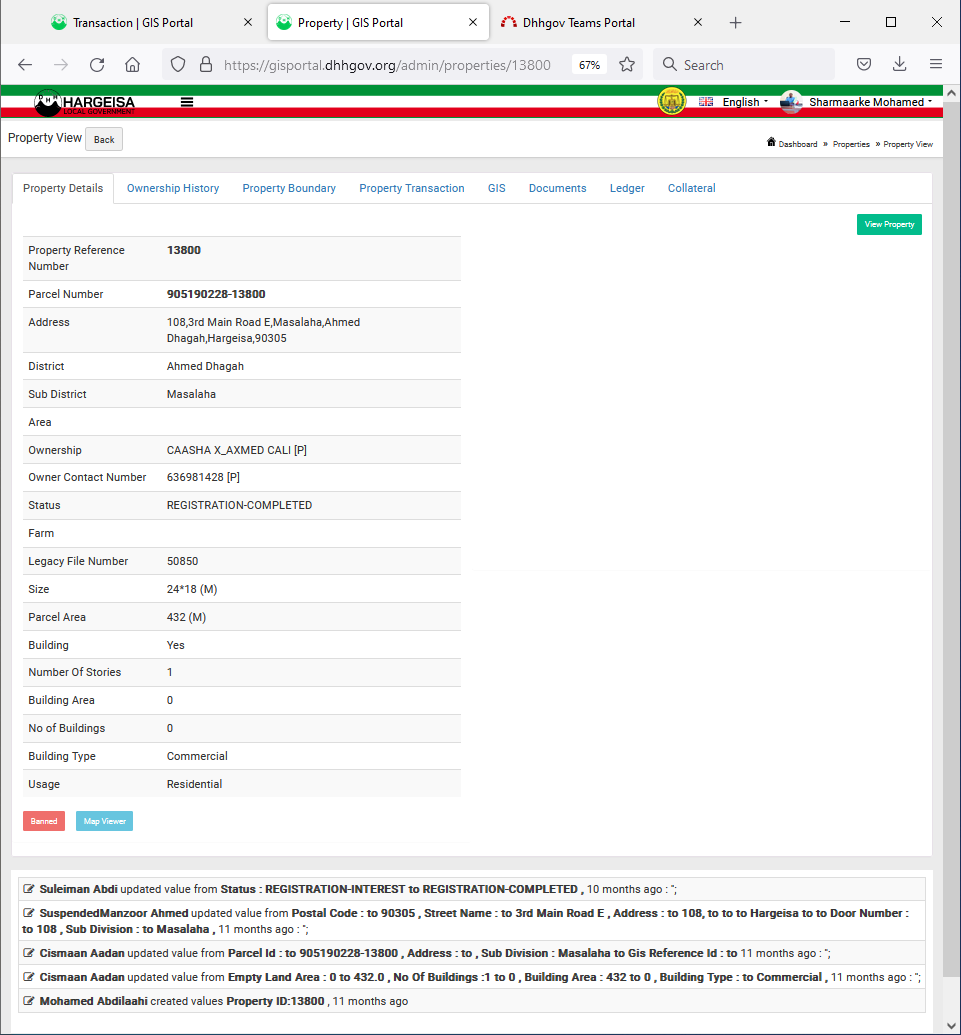The height and width of the screenshot is (1035, 961).
Task: Open the Firefox application menu
Action: [936, 64]
